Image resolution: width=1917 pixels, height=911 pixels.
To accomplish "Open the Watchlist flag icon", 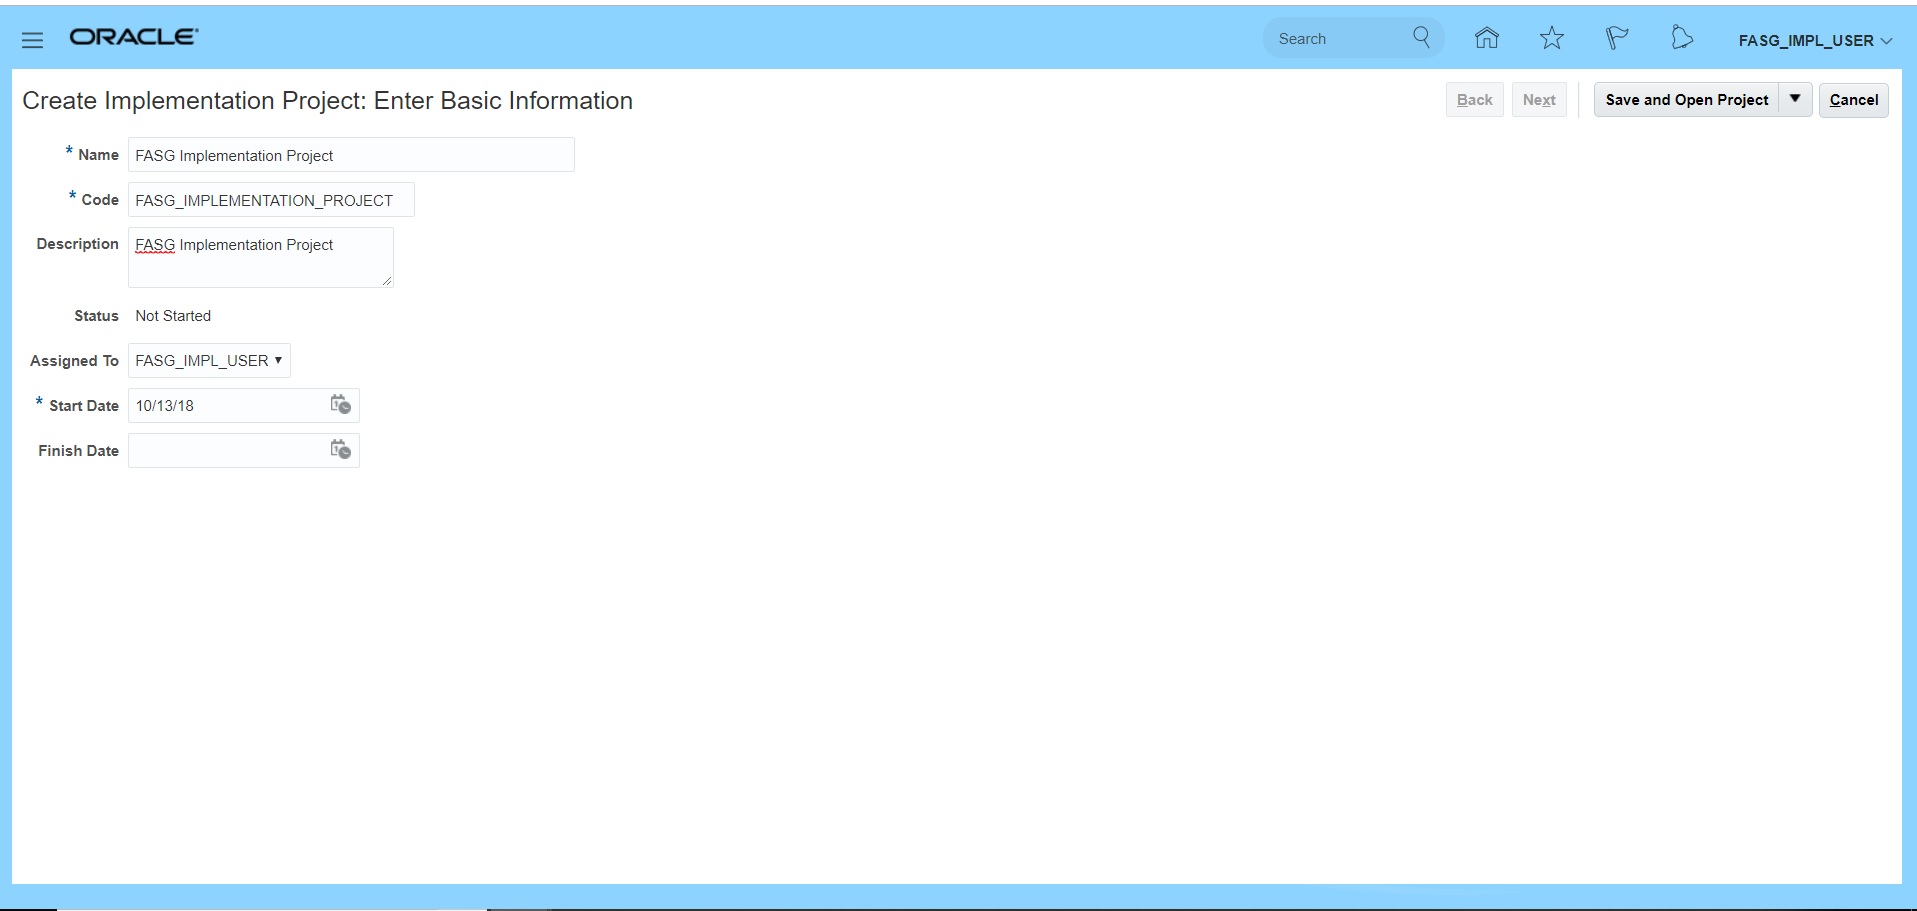I will click(1616, 38).
